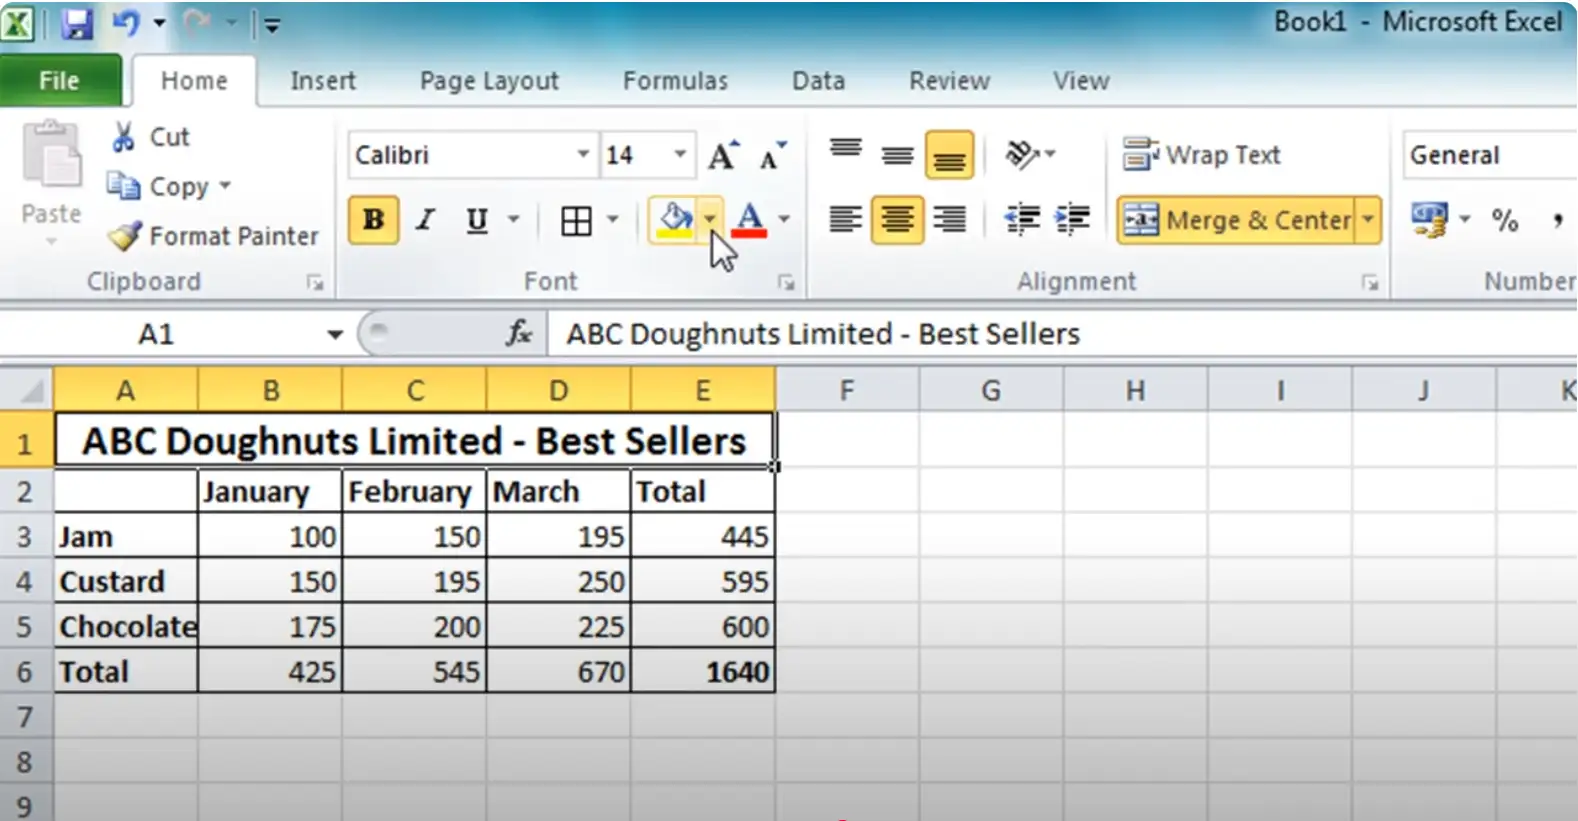1578x821 pixels.
Task: Click the Cut button
Action: 151,137
